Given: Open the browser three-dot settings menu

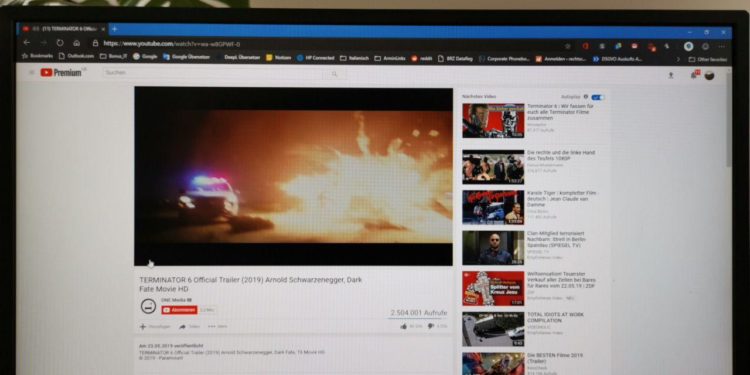Looking at the screenshot, I should pos(721,46).
